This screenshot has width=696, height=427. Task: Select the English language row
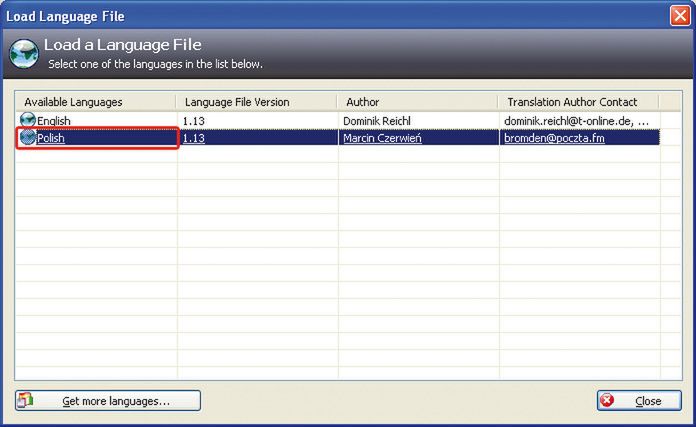(x=338, y=120)
